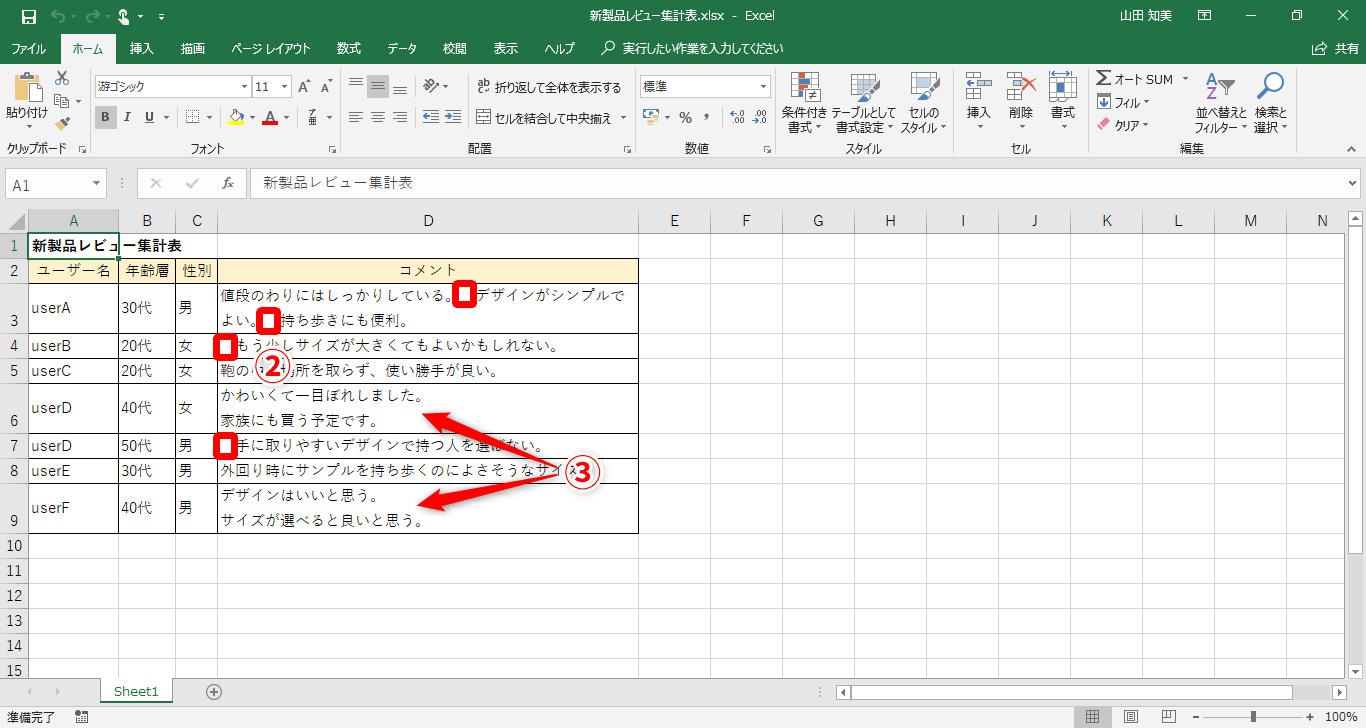Click the 書式 format cells button
1366x728 pixels.
click(x=1062, y=102)
